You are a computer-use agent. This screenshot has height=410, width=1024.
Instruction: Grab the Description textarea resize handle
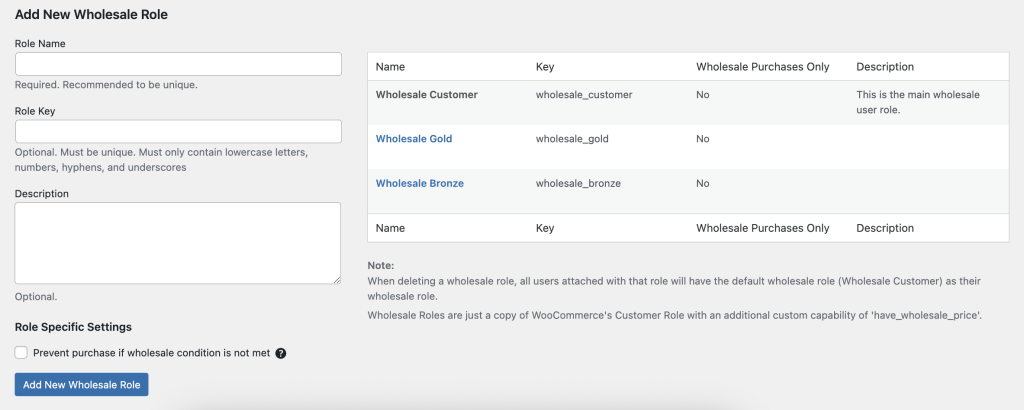click(x=336, y=279)
